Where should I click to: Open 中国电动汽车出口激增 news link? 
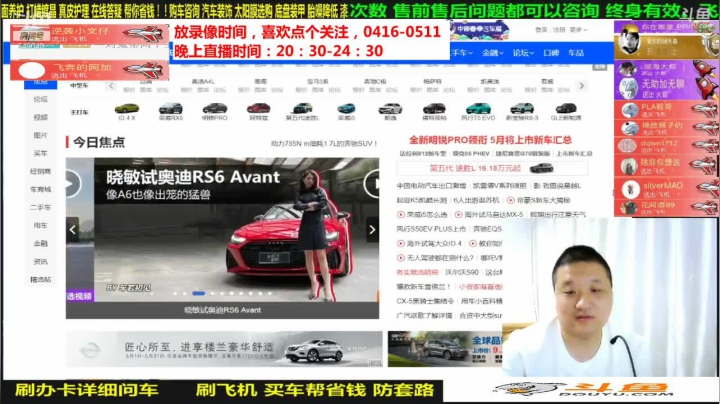[x=431, y=186]
